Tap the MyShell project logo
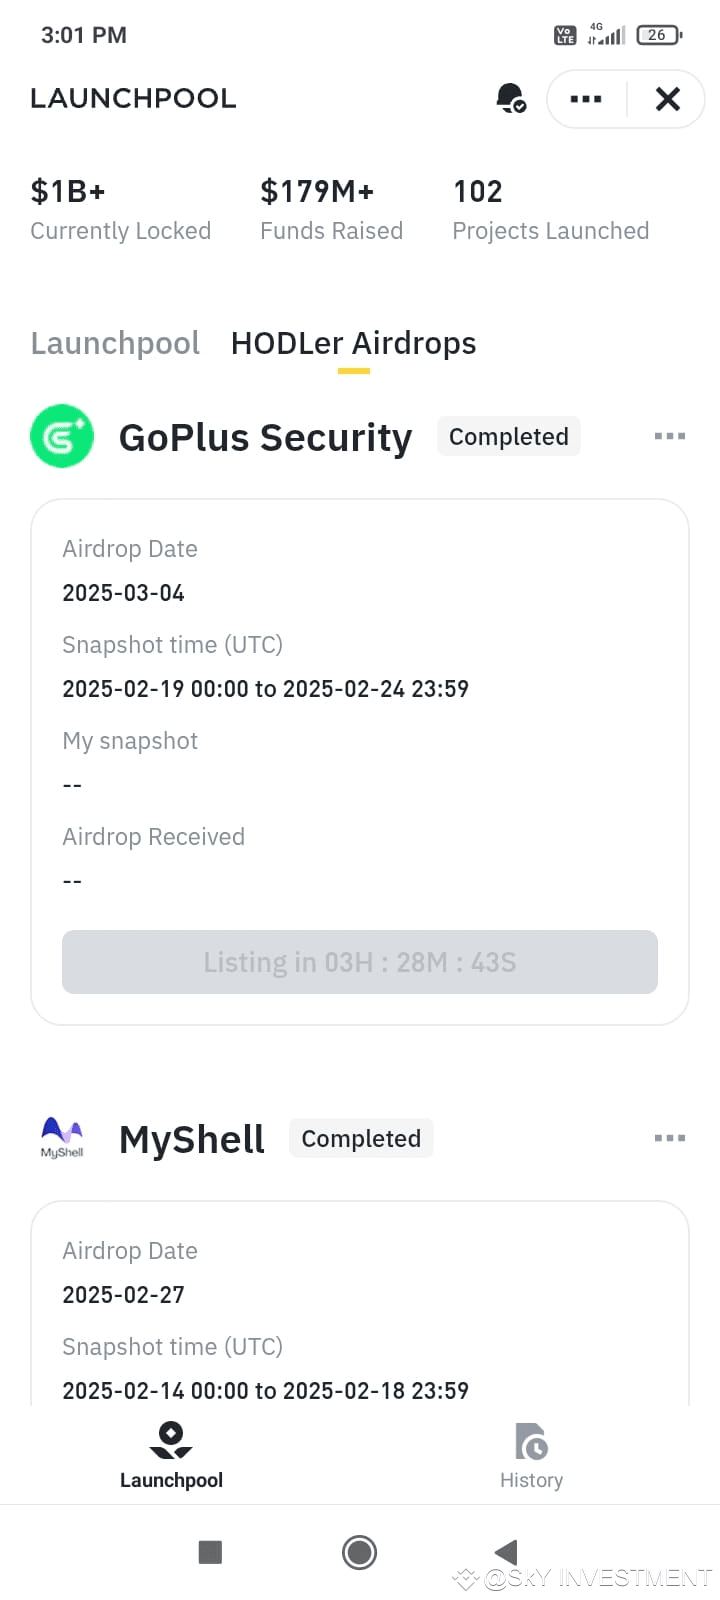720x1600 pixels. [61, 1136]
